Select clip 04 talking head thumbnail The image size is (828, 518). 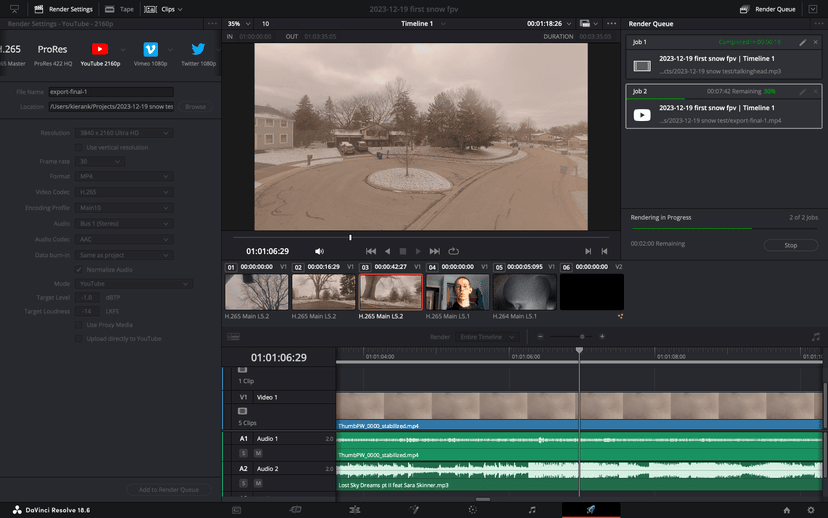[457, 292]
